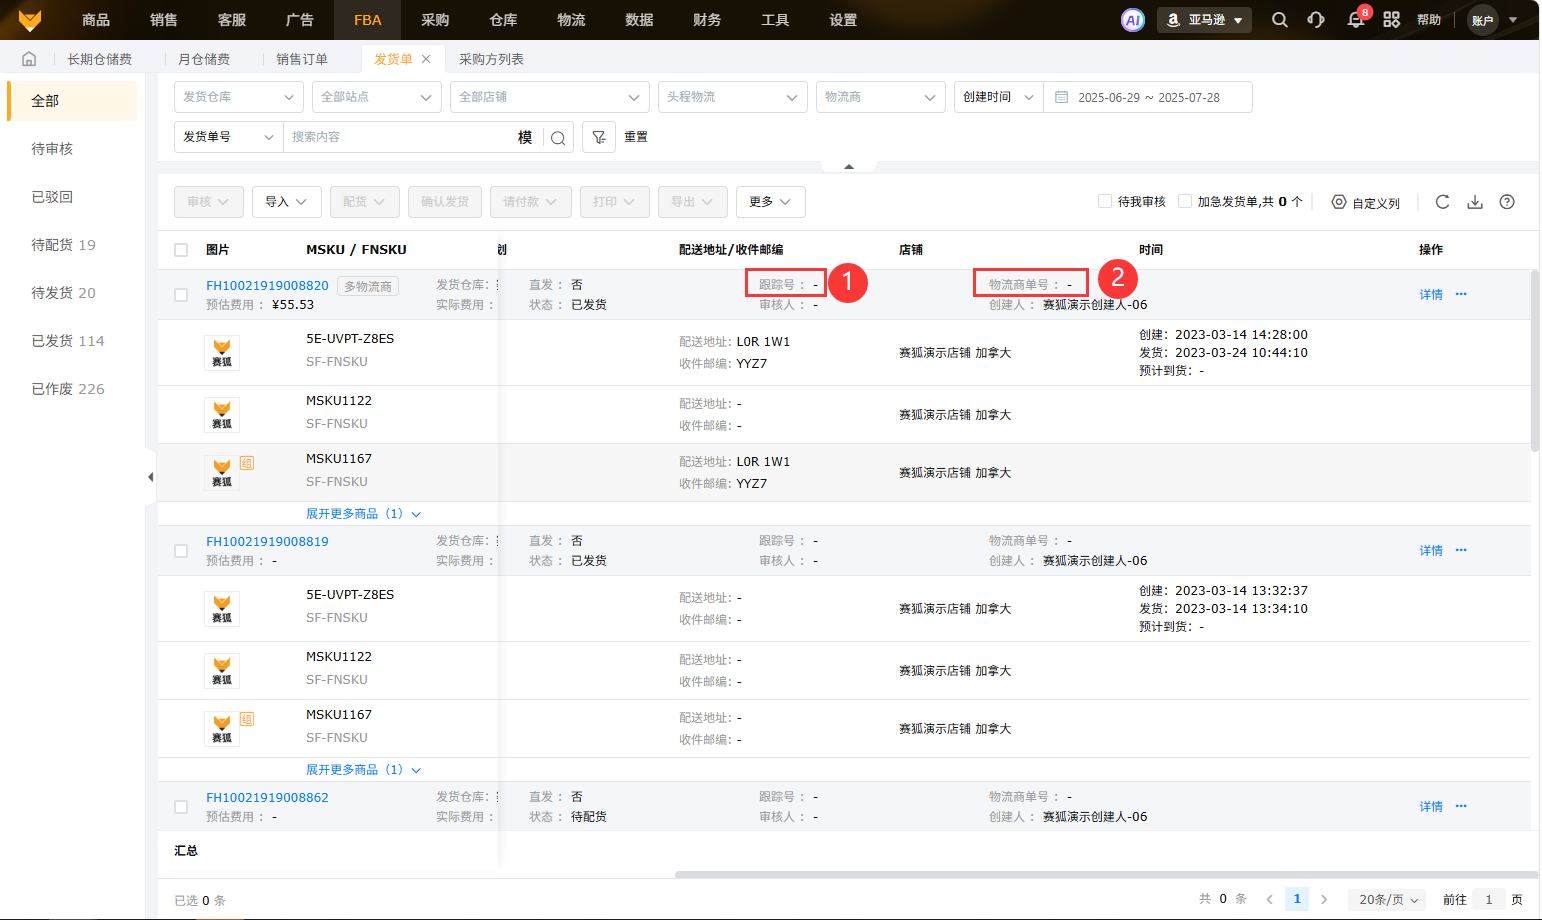Switch to the 销售订单 tab

click(x=301, y=59)
